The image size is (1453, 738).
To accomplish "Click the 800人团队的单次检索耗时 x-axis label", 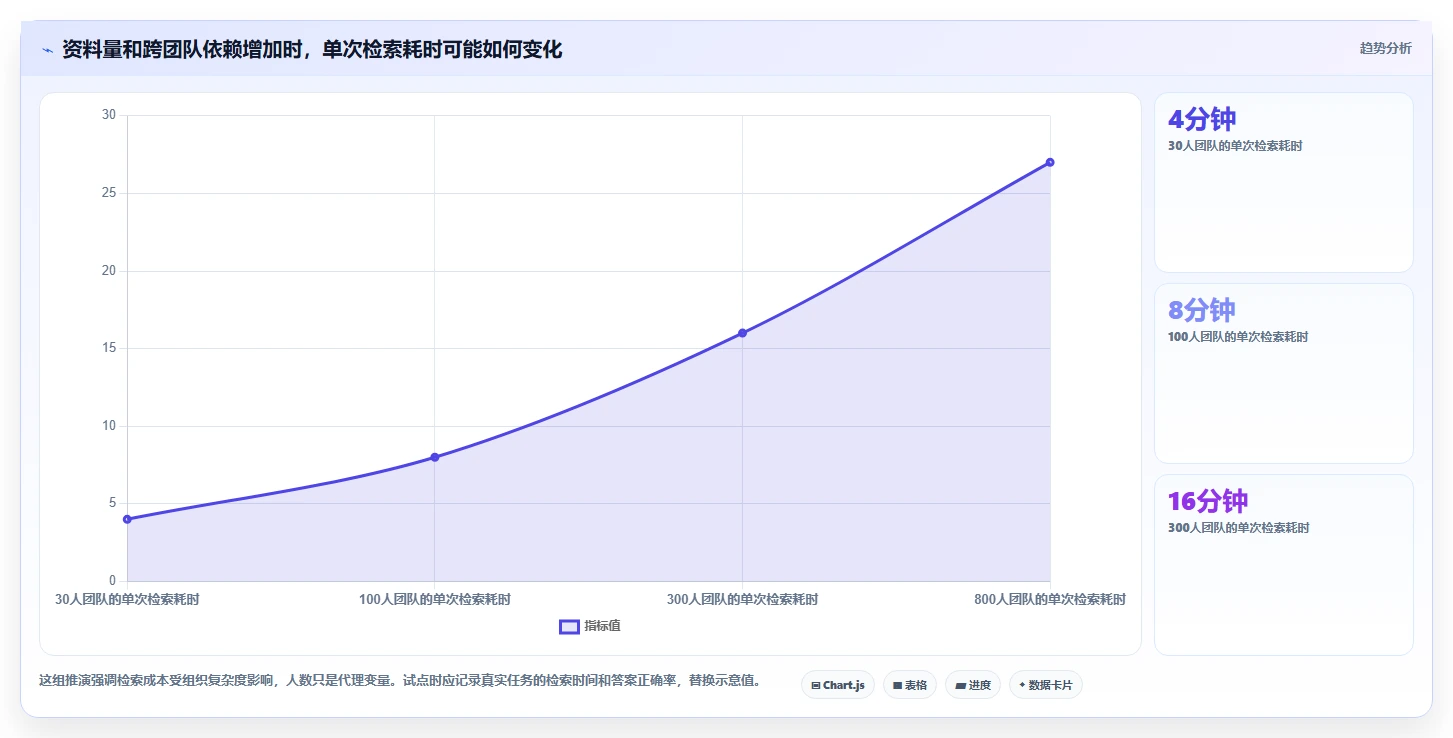I will pos(1050,600).
